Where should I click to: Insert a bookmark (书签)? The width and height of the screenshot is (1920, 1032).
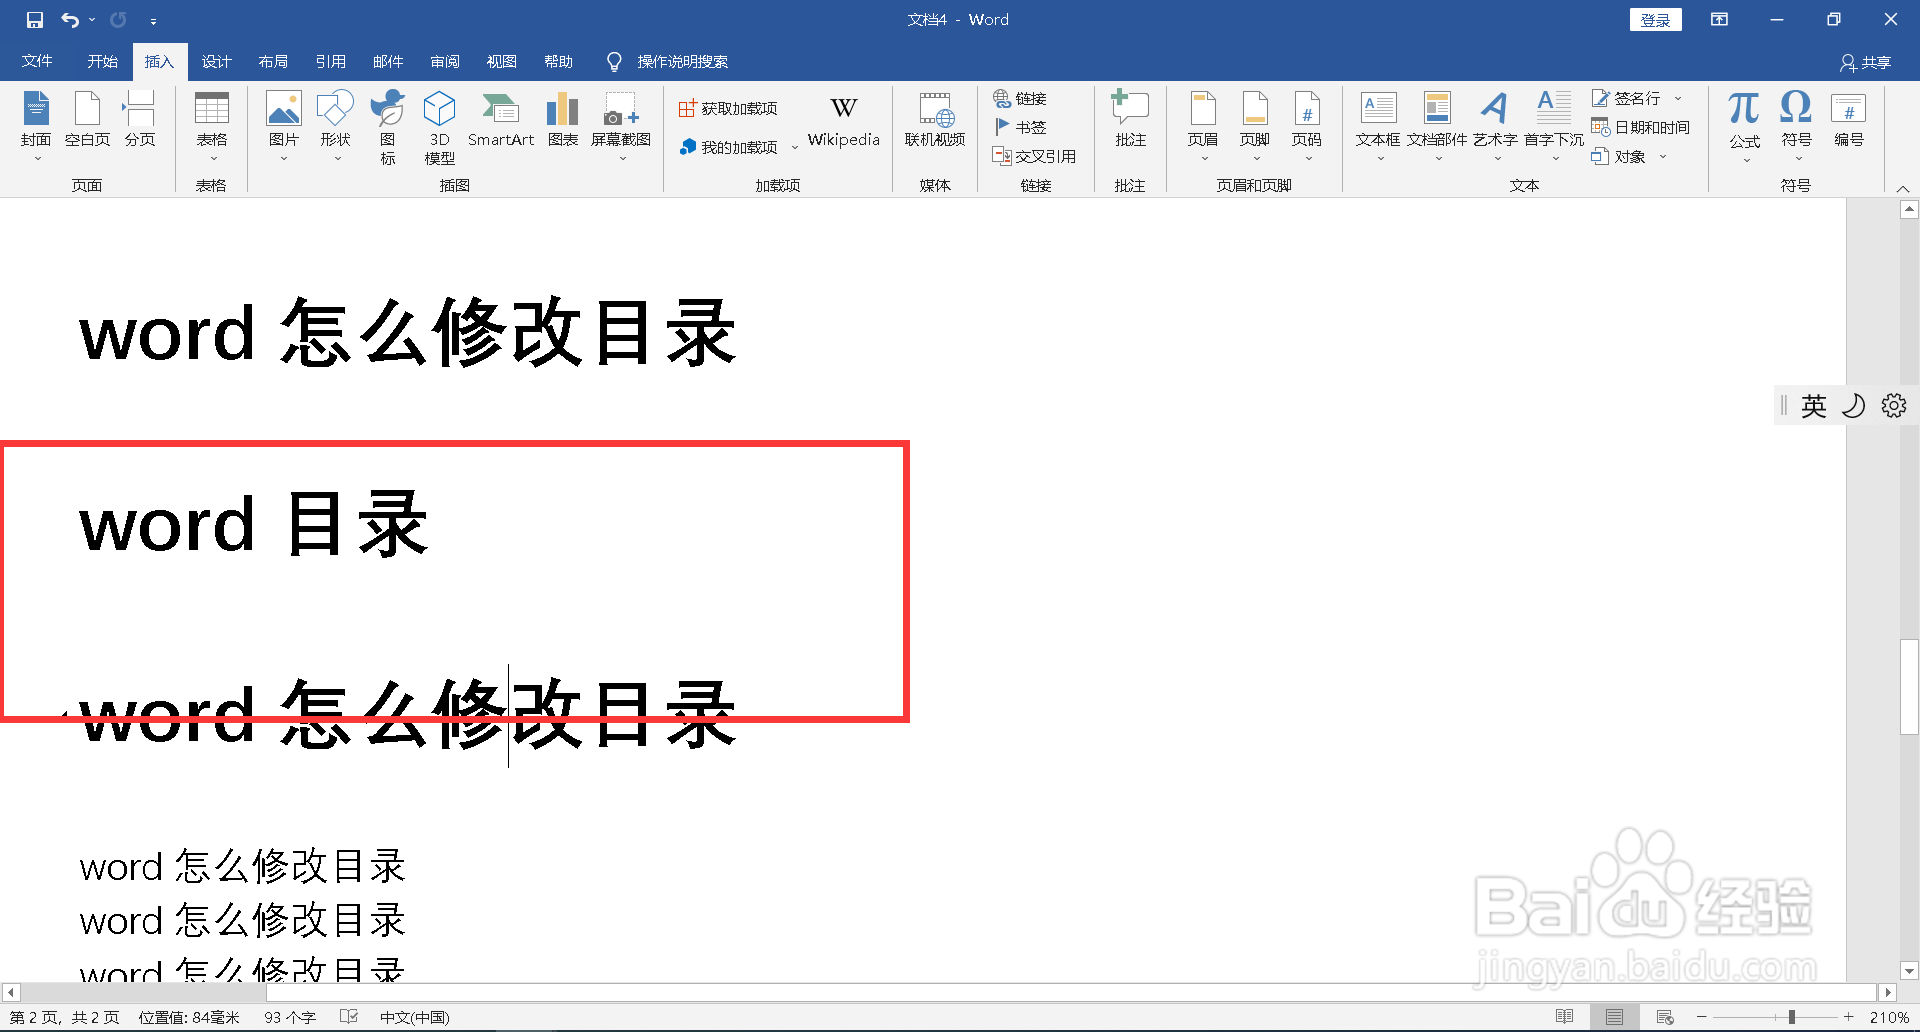[x=1020, y=127]
